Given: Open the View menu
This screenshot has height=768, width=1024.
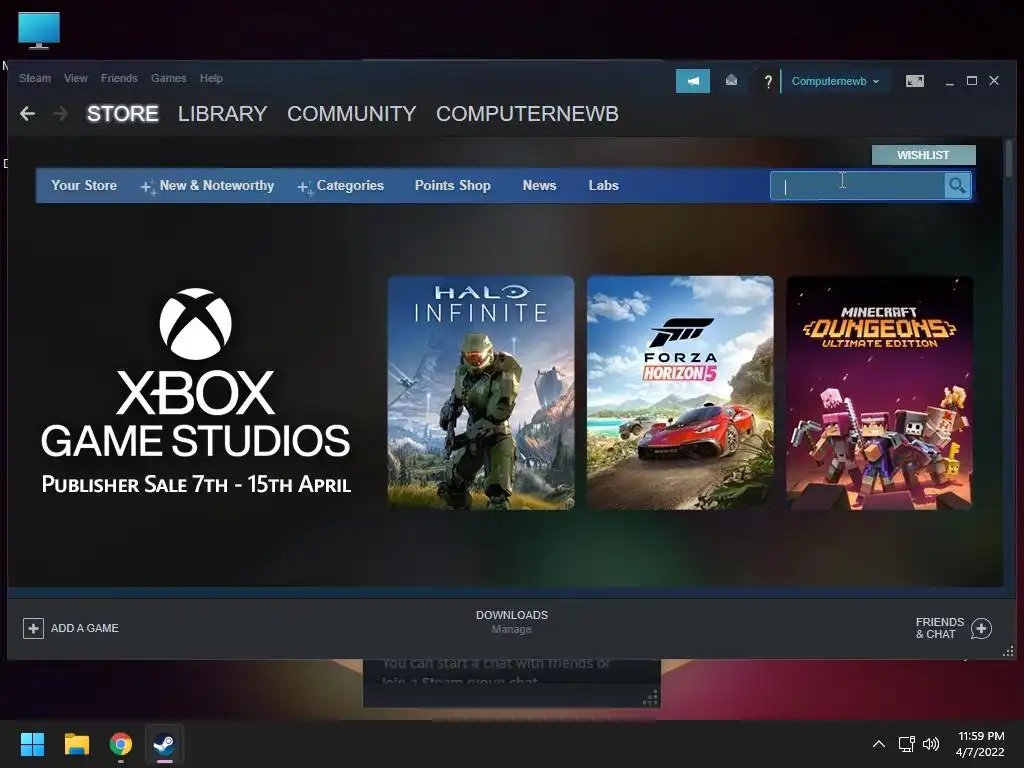Looking at the screenshot, I should pos(76,78).
